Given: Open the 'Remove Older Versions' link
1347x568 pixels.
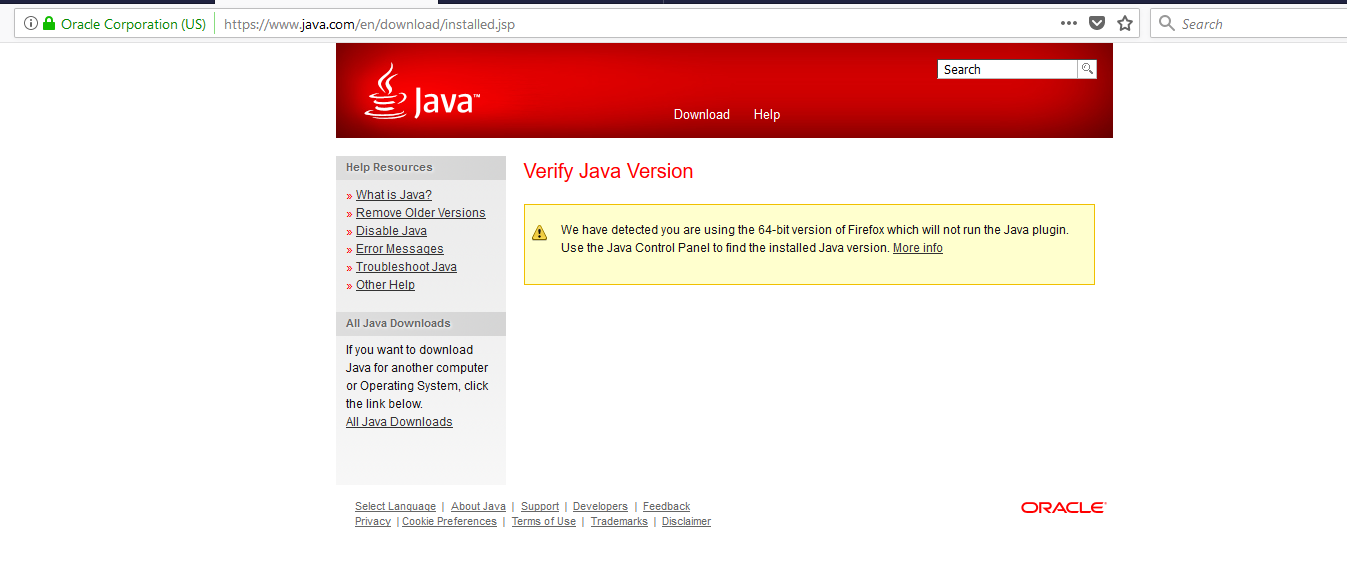Looking at the screenshot, I should [x=420, y=213].
